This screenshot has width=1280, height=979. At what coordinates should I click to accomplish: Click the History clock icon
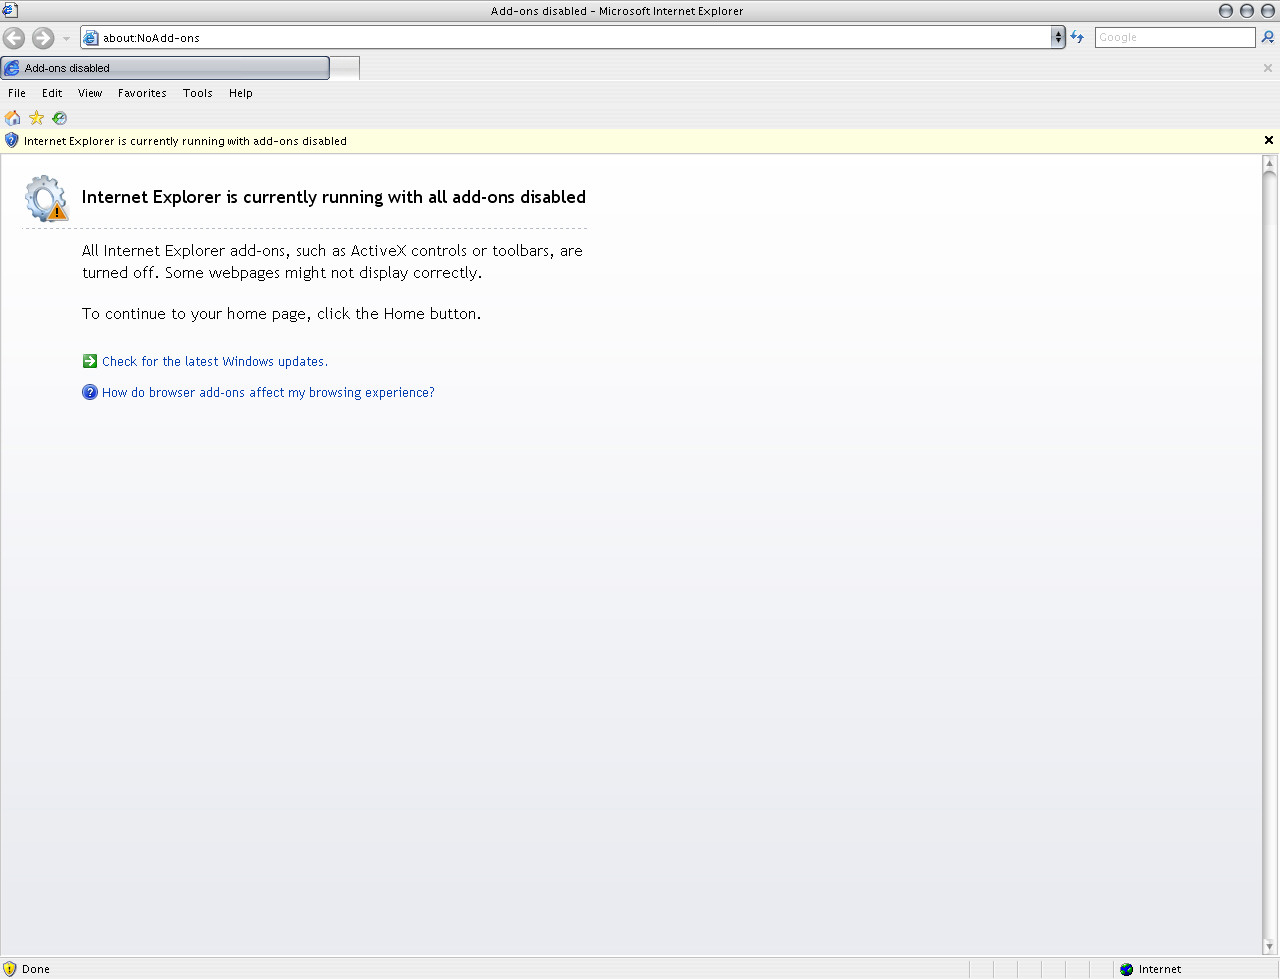coord(60,118)
